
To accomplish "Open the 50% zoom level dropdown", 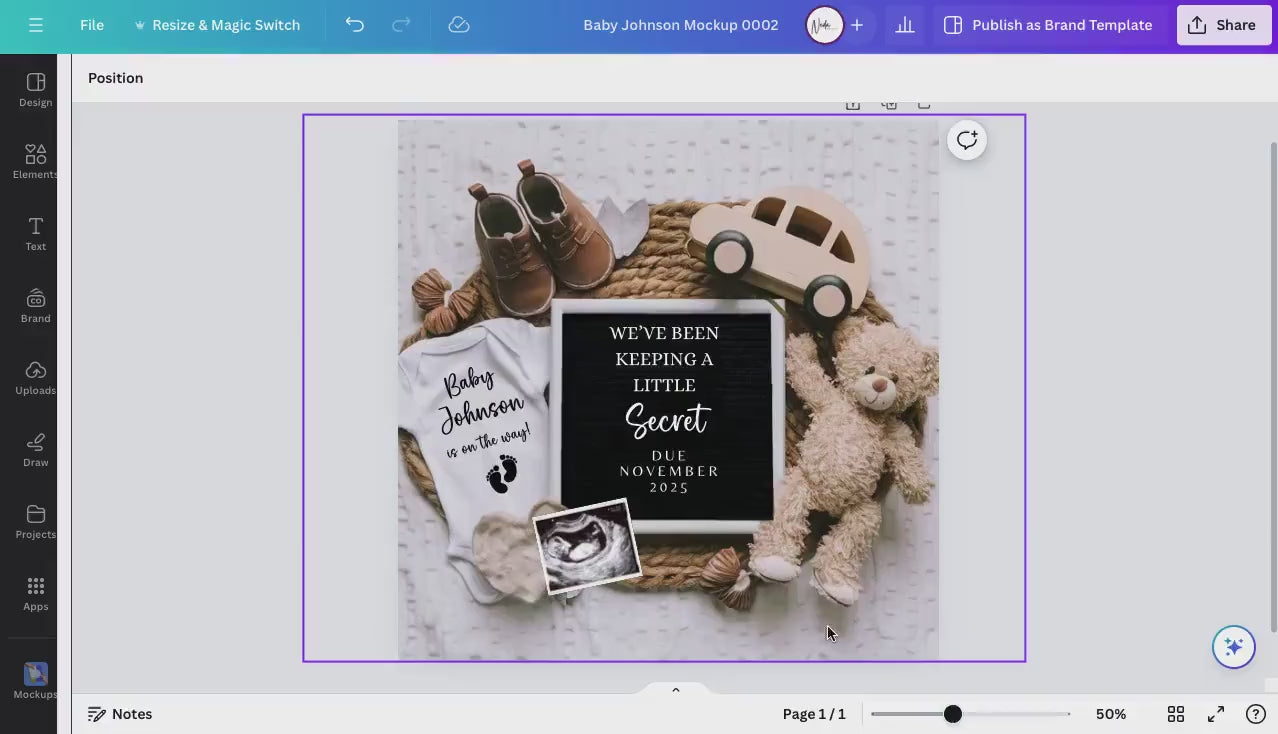I will [x=1110, y=714].
